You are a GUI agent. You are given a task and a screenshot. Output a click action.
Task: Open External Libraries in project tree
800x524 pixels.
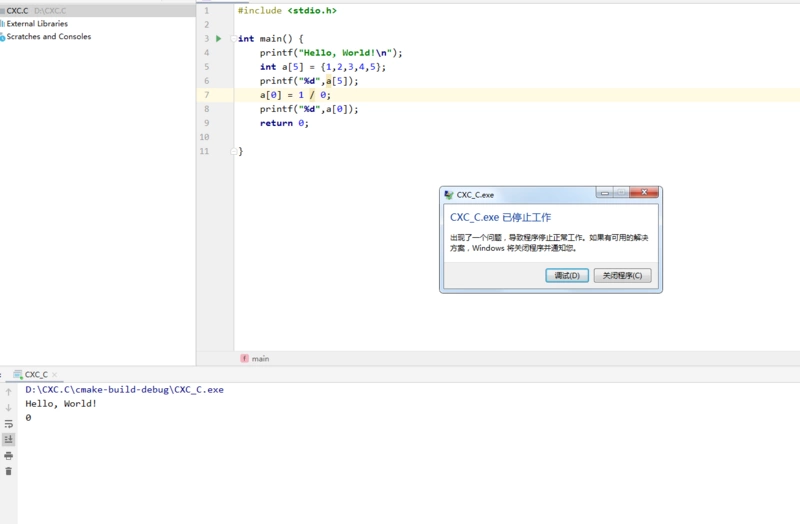37,23
